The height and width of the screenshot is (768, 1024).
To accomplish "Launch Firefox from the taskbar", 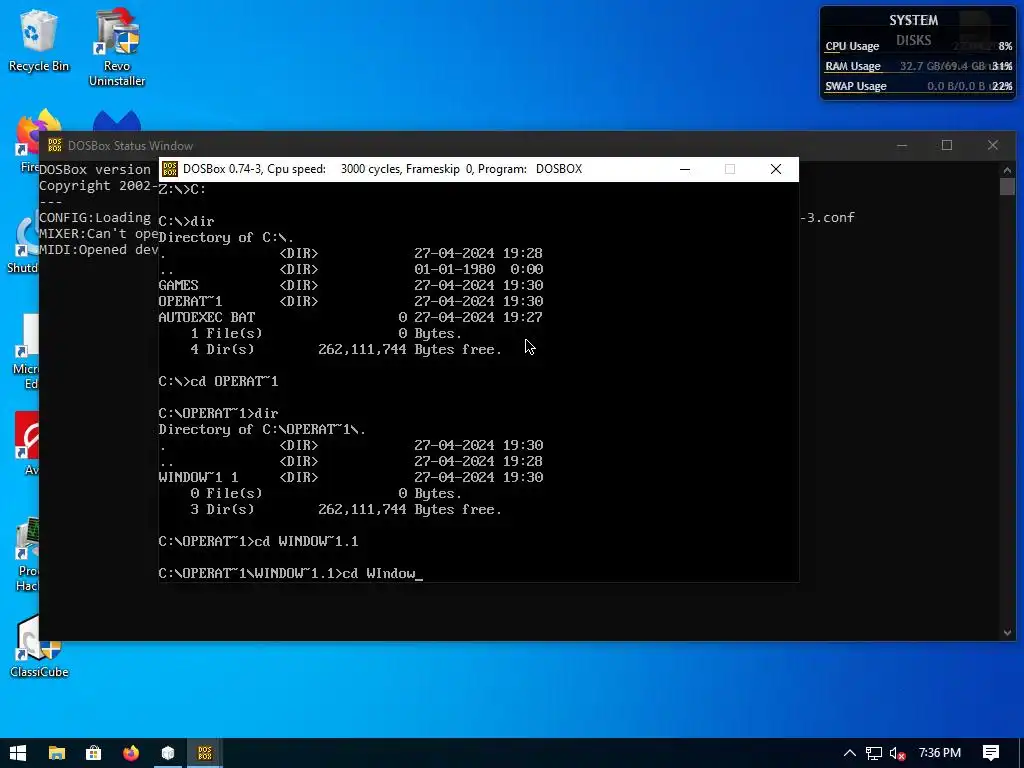I will (x=131, y=753).
